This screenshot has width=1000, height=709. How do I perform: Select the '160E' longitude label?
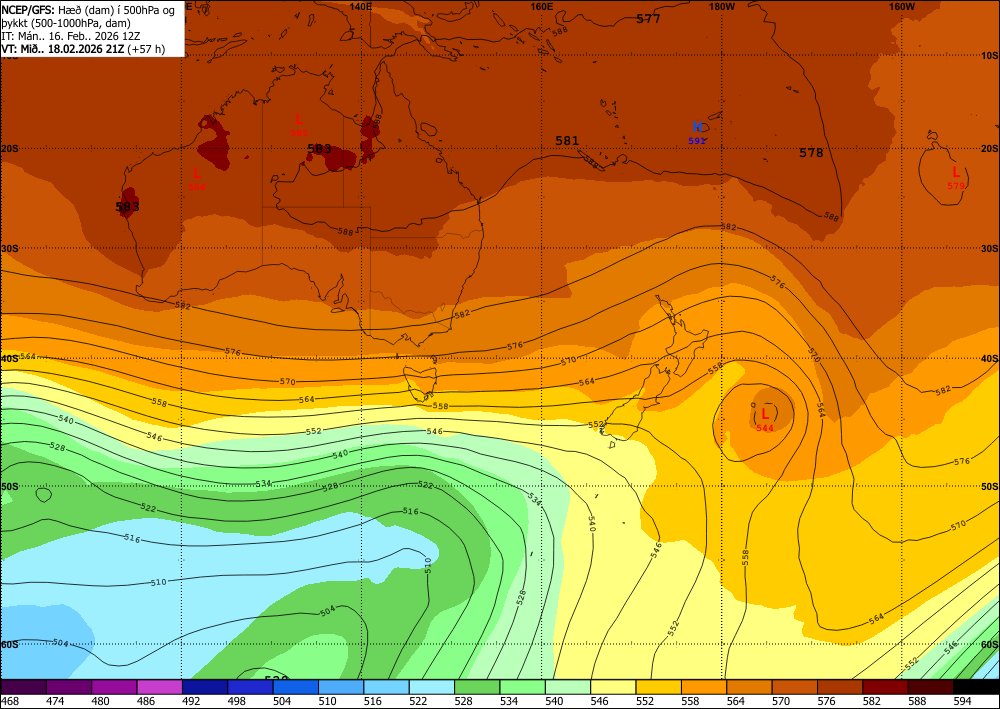pos(541,6)
